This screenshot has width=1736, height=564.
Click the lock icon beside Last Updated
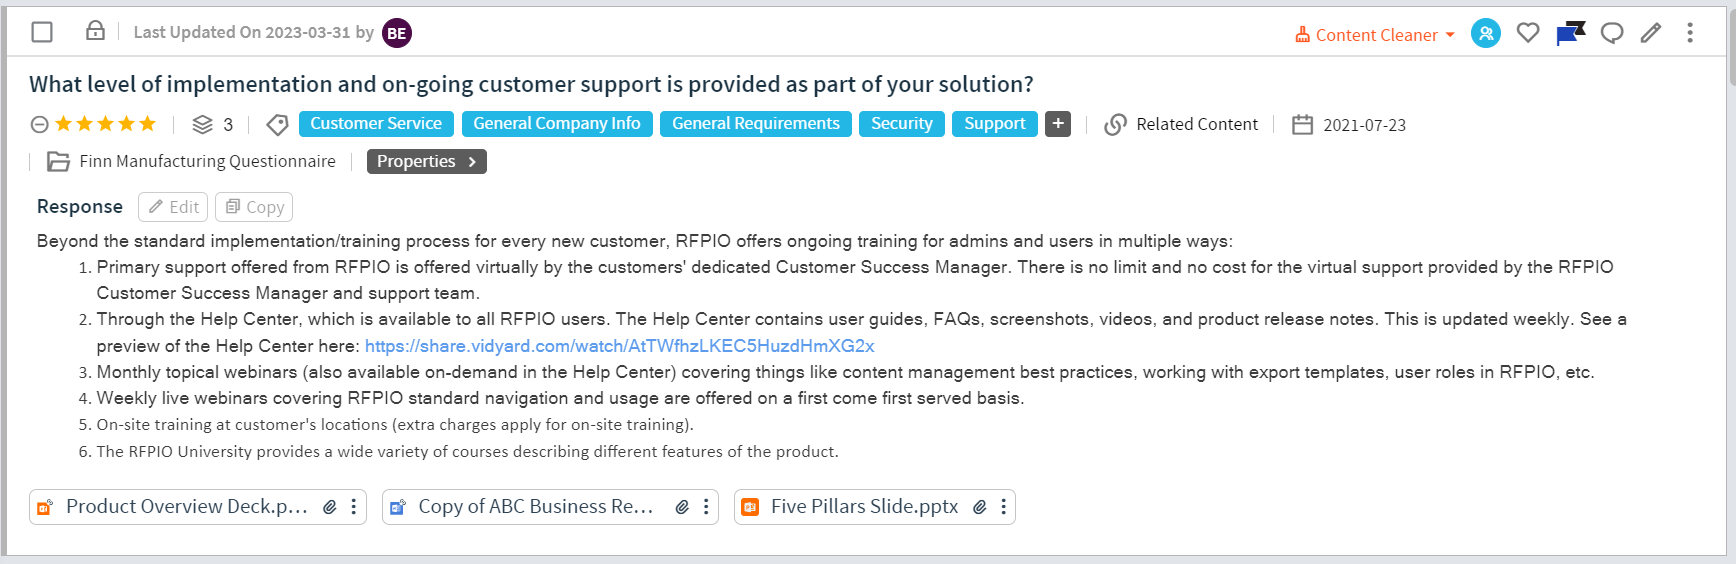point(95,31)
